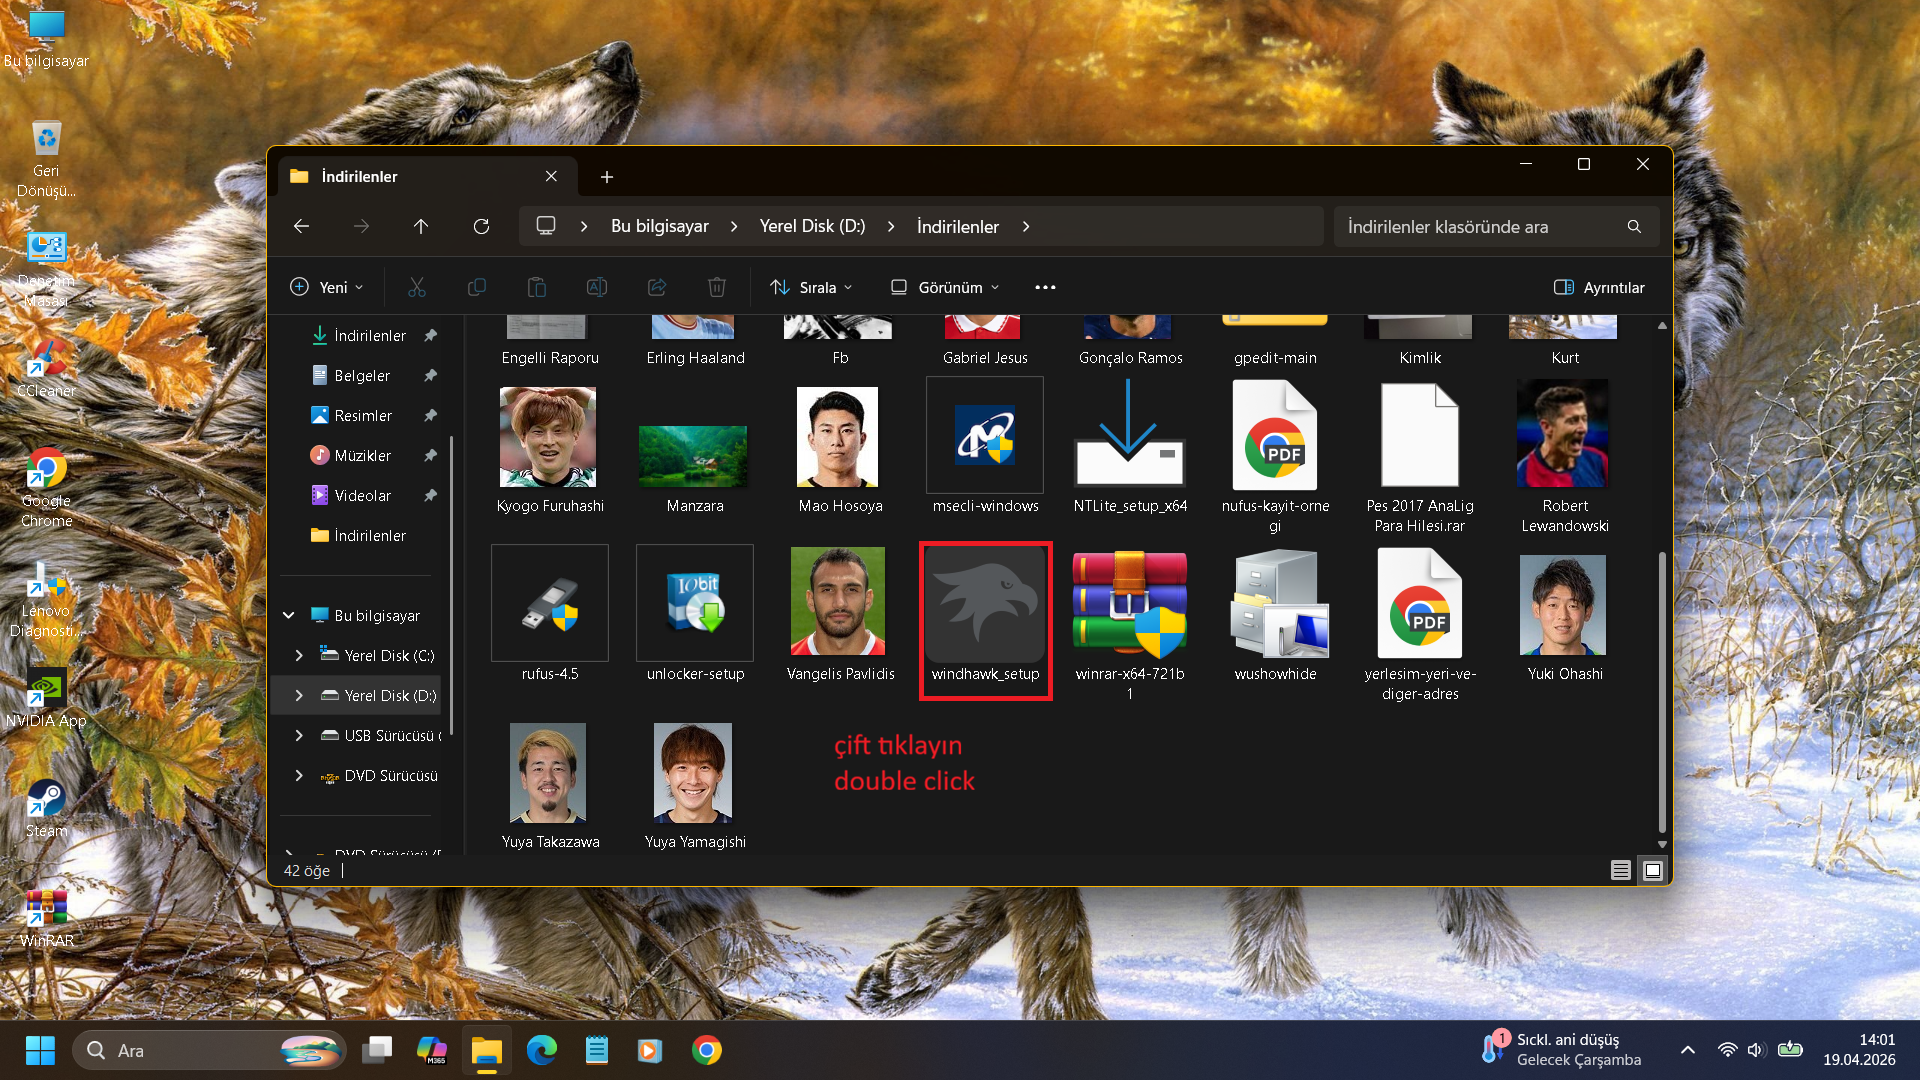The image size is (1920, 1080).
Task: Add a new Explorer tab
Action: [607, 177]
